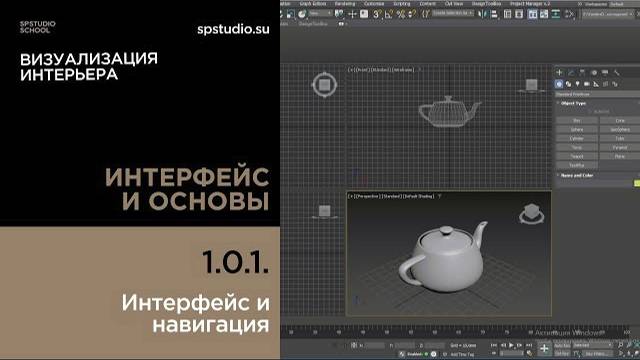The image size is (640, 360).
Task: Open the Selected key filter dropdown
Action: coord(593,345)
